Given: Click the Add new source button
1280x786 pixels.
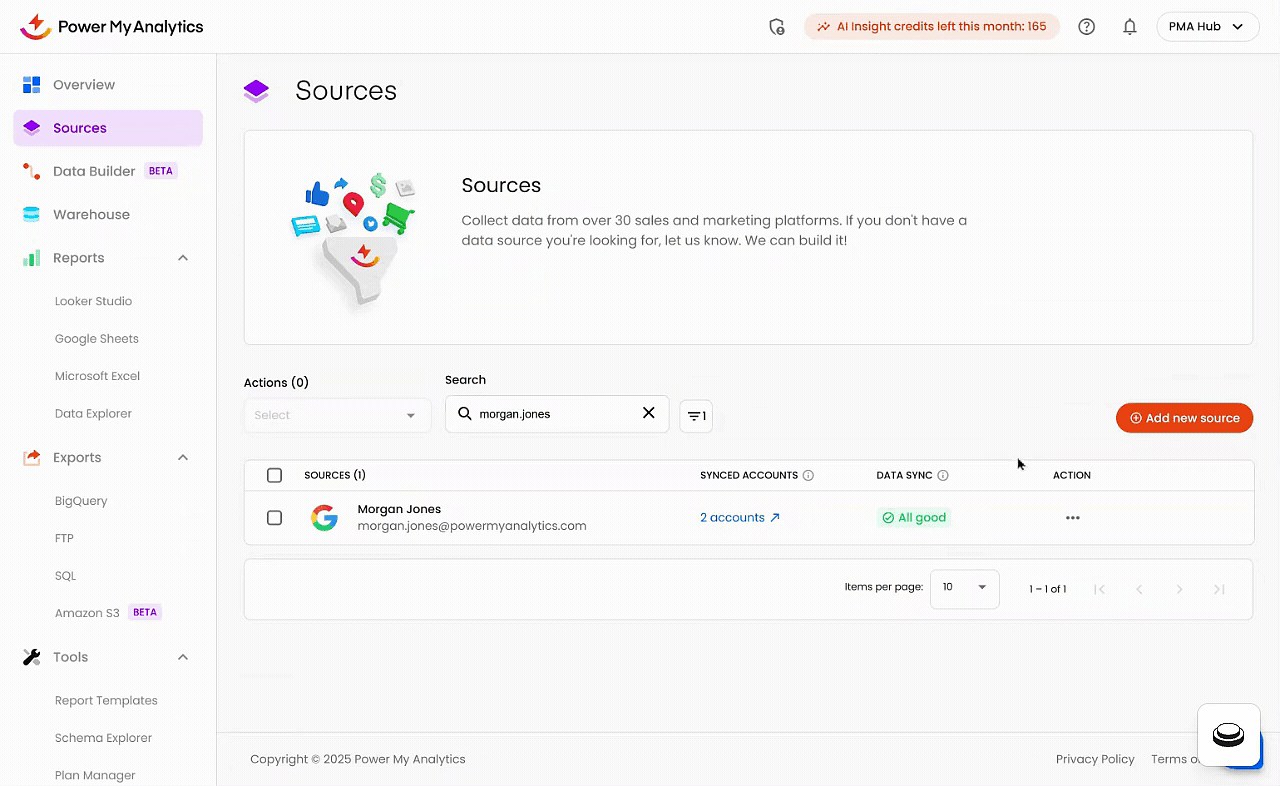Looking at the screenshot, I should point(1184,418).
